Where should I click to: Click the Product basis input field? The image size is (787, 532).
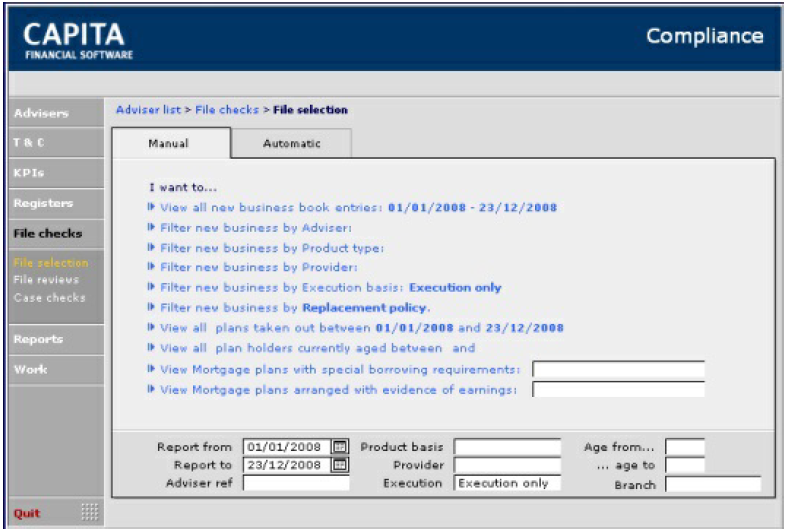coord(507,446)
